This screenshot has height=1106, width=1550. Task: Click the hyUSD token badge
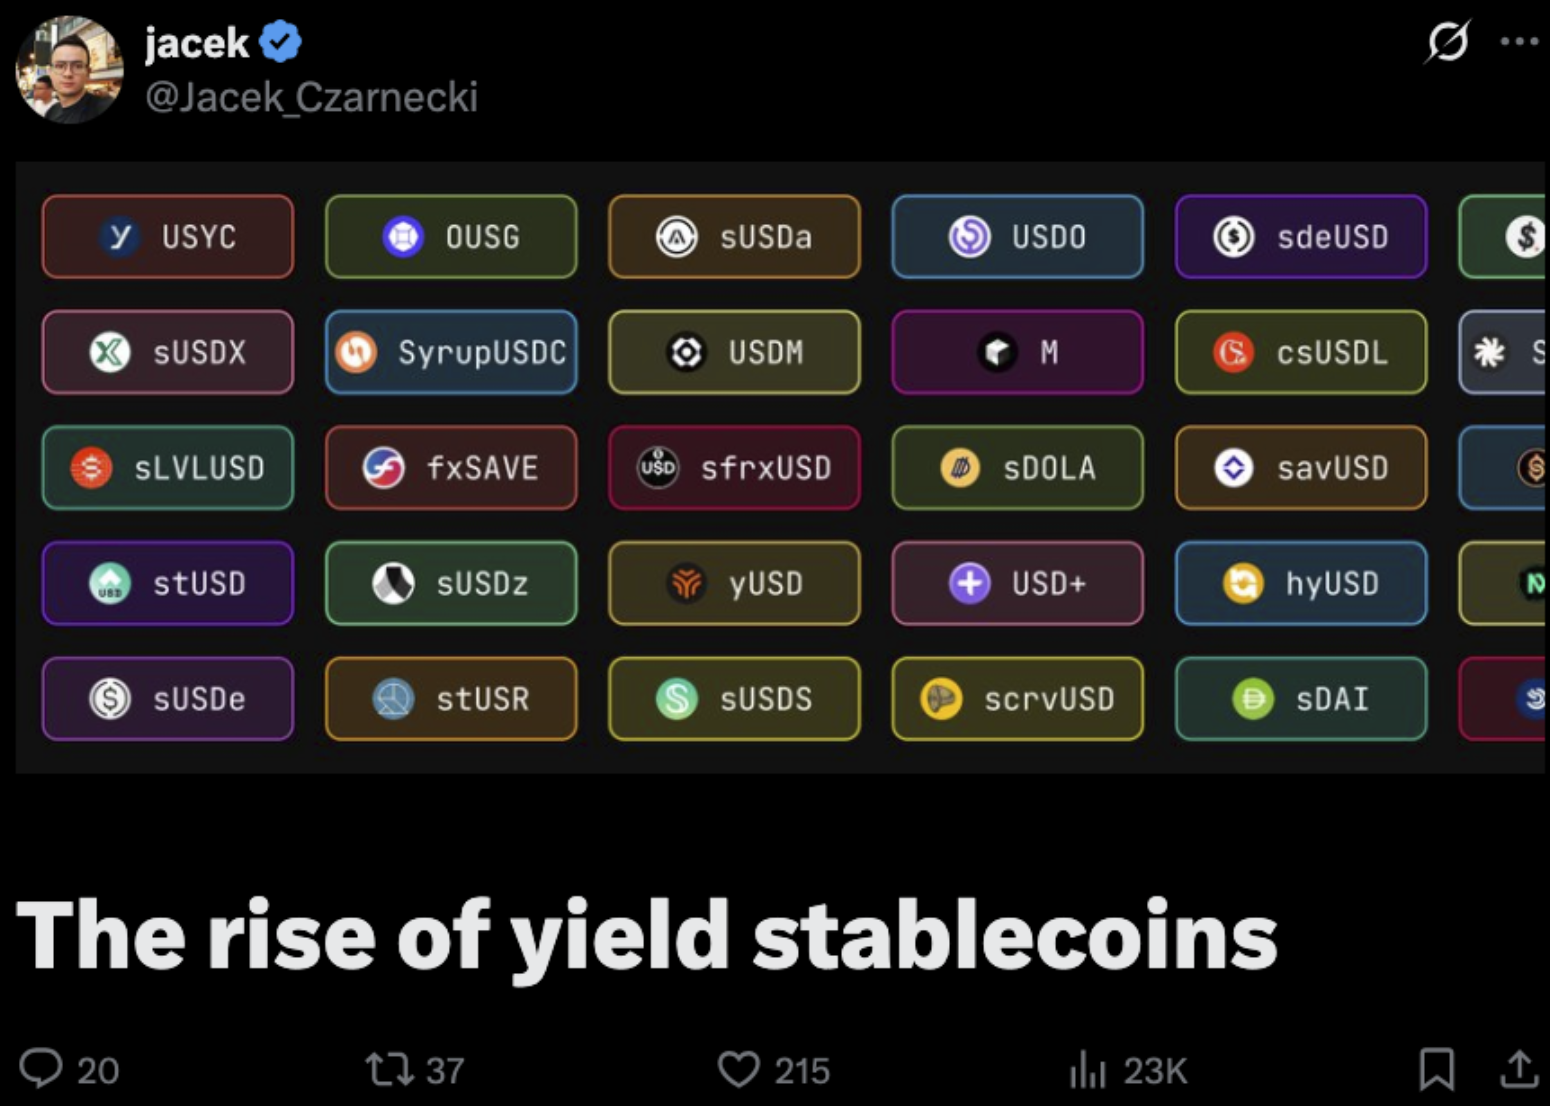pos(1300,583)
